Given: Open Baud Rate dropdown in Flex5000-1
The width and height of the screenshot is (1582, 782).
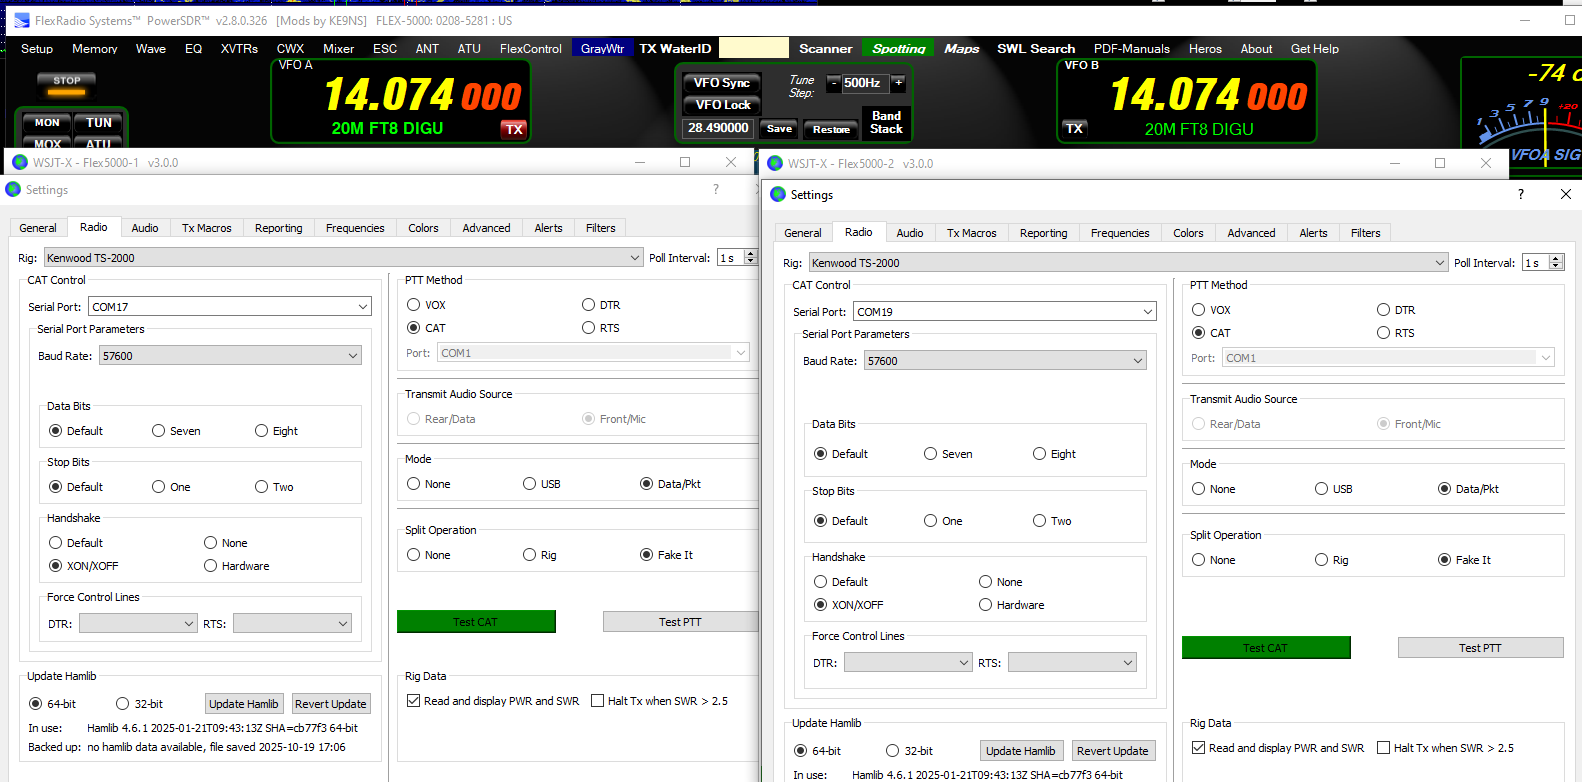Looking at the screenshot, I should pyautogui.click(x=230, y=356).
